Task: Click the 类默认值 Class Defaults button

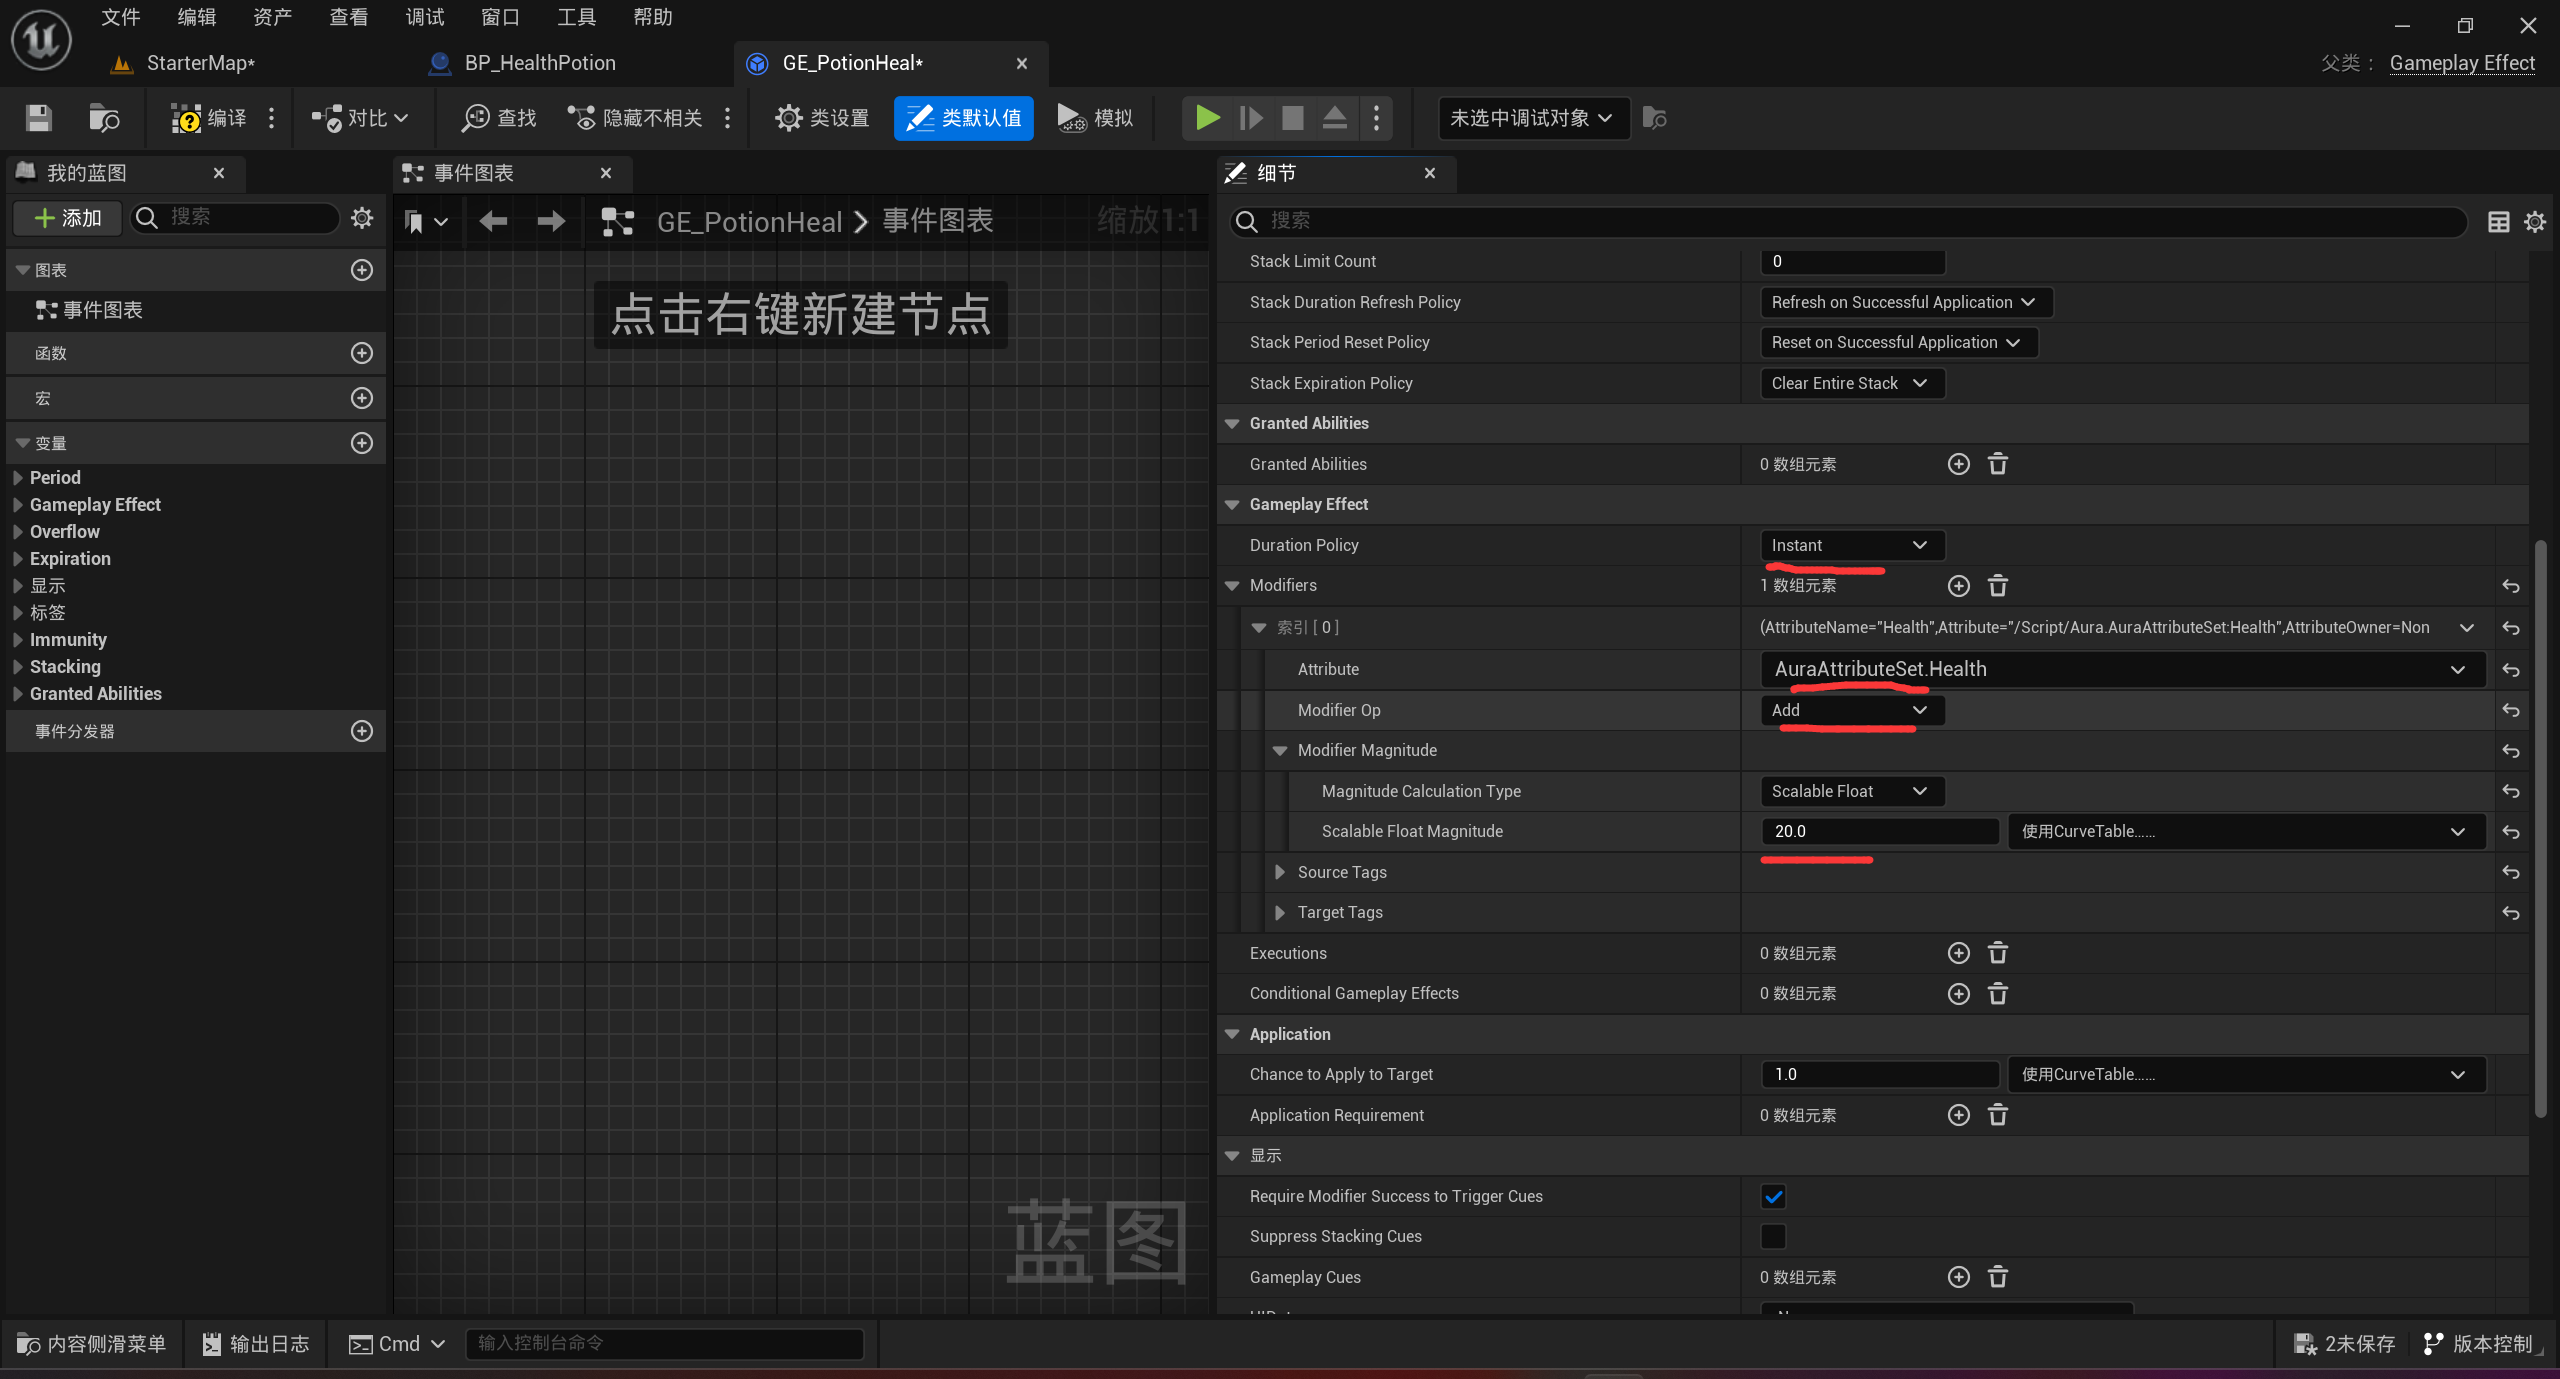Action: pos(963,118)
